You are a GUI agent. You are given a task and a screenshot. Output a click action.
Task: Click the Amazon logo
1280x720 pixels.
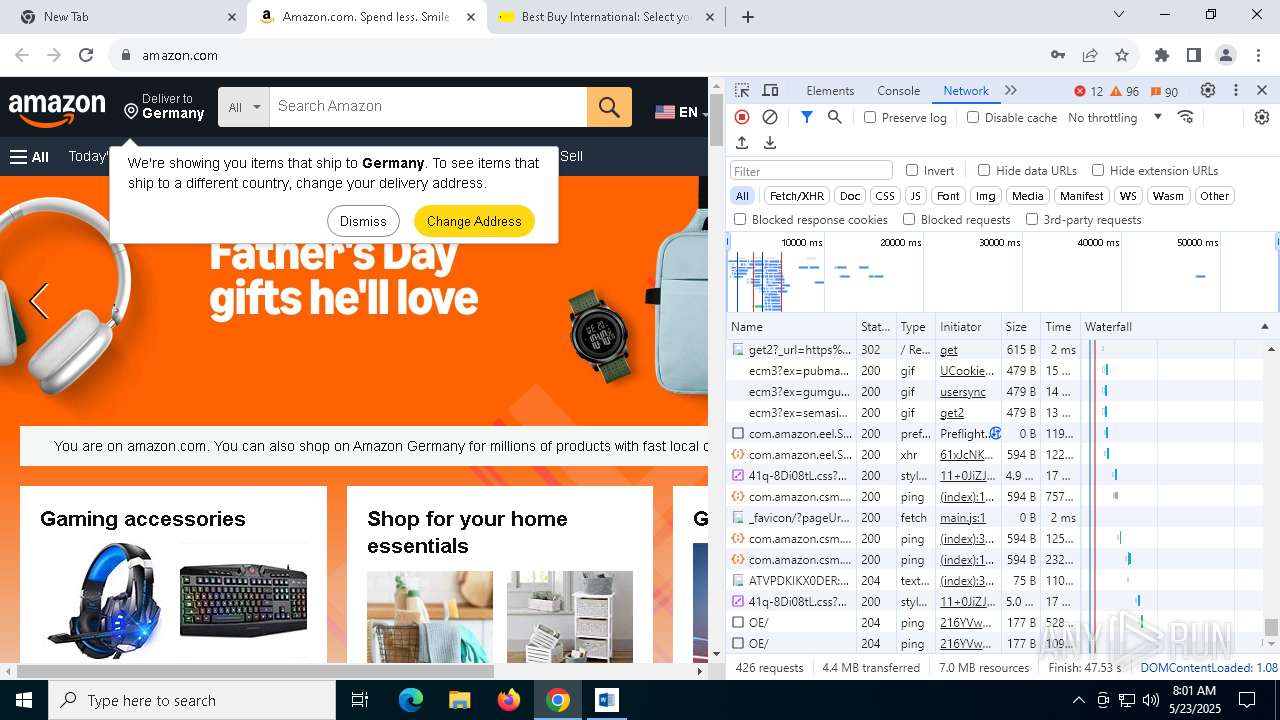coord(57,110)
